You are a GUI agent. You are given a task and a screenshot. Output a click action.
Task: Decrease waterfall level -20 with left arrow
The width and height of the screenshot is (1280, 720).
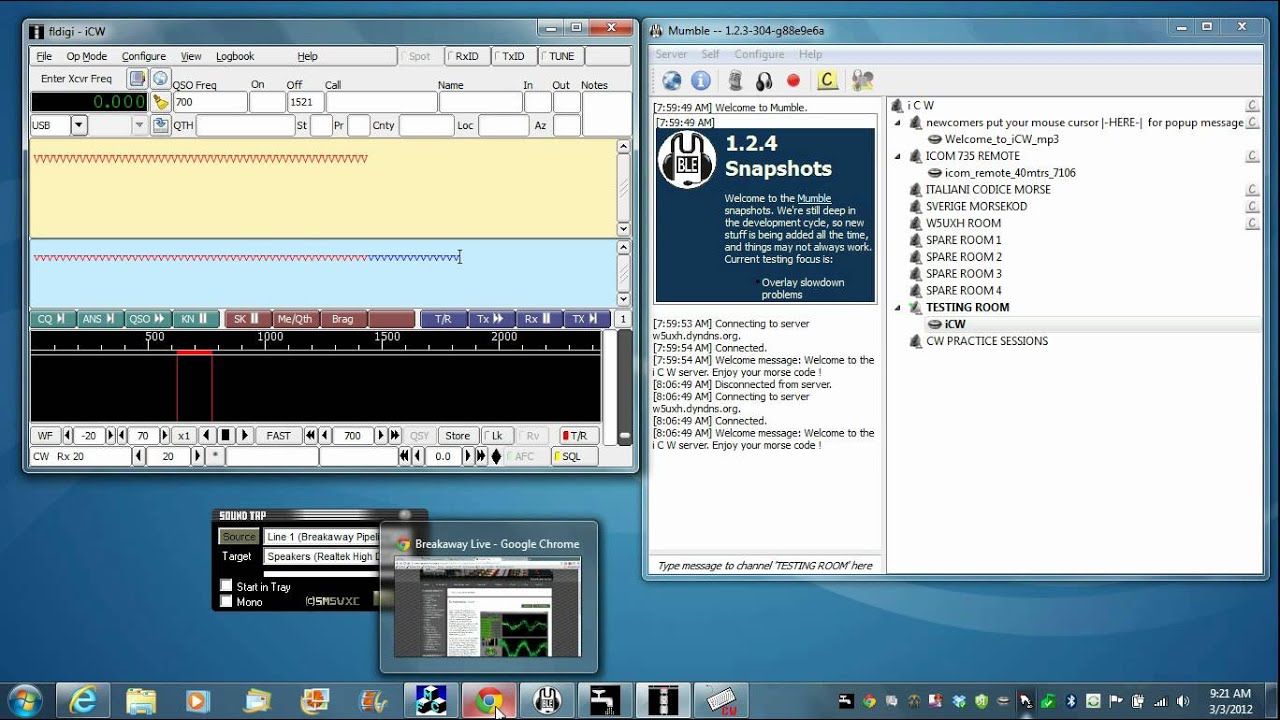pos(68,435)
